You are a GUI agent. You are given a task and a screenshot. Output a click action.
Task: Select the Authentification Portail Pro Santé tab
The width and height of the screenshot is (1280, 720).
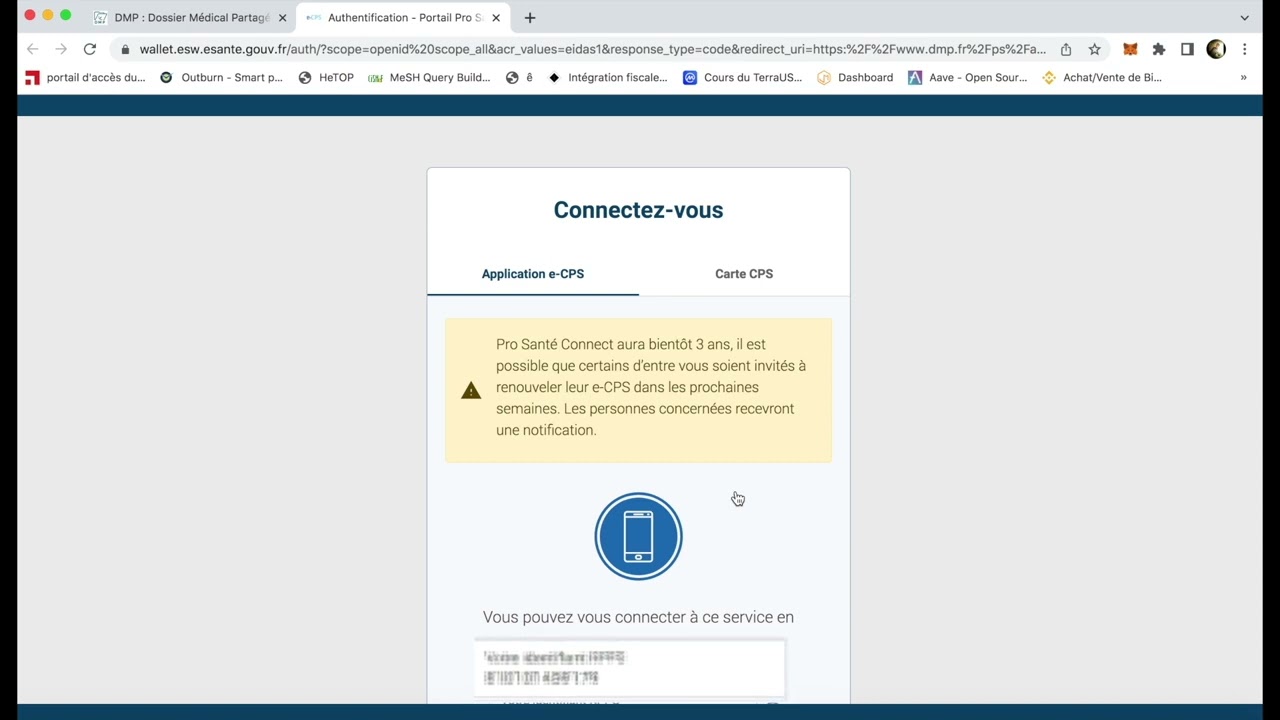click(x=405, y=18)
